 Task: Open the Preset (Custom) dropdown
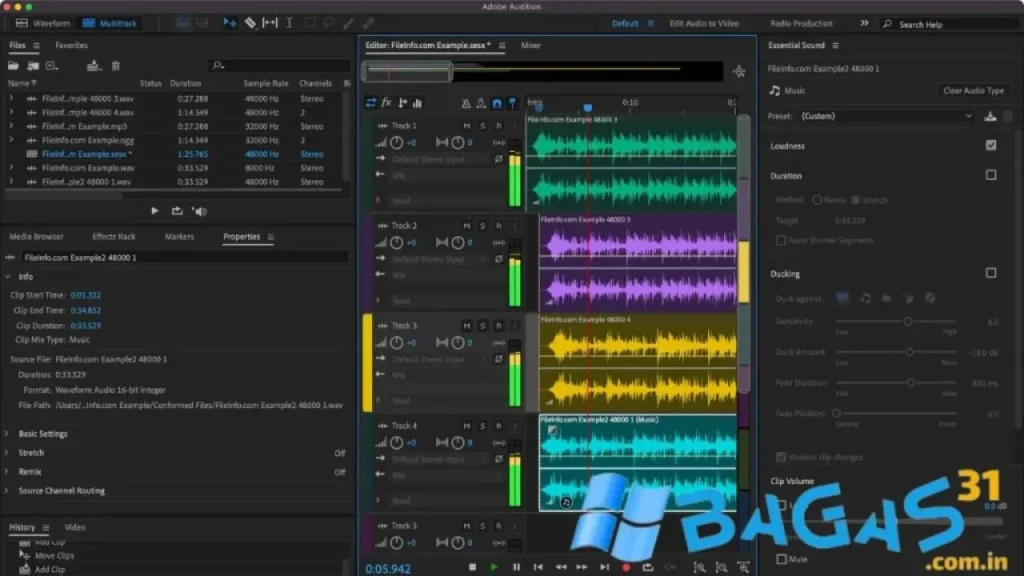(x=886, y=116)
